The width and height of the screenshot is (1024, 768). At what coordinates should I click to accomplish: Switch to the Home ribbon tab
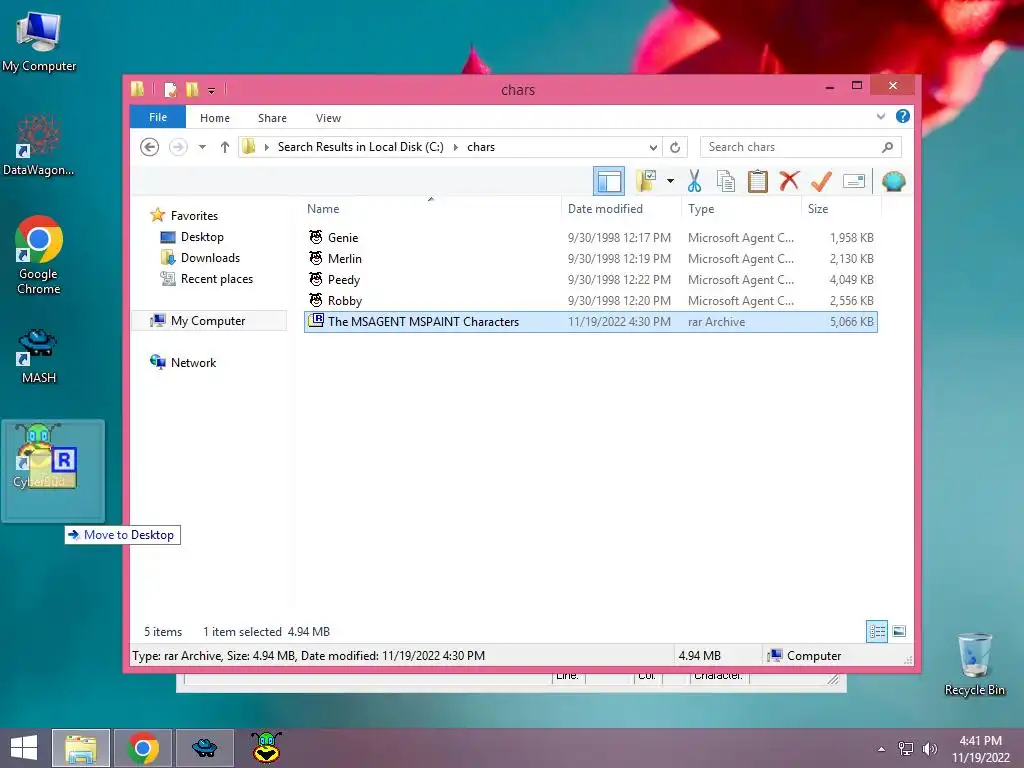[x=215, y=118]
